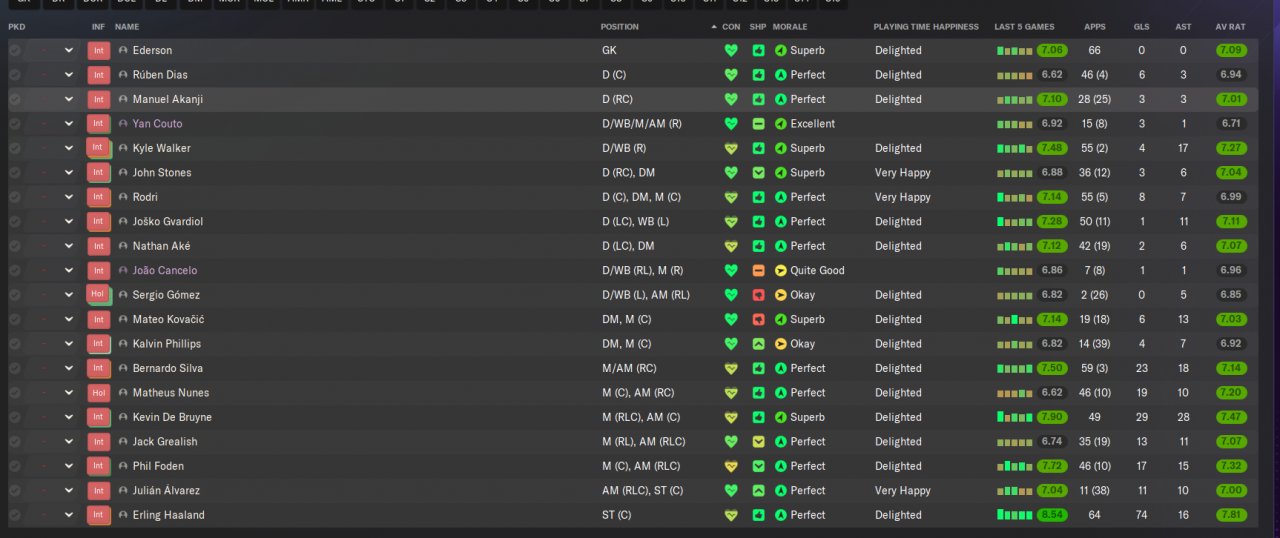Open the dropdown arrow on Nathan Aké's row
This screenshot has height=538, width=1280.
69,246
